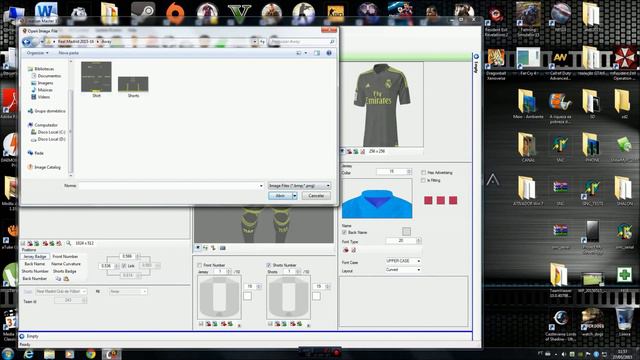Enable the Is Fitting checkbox
The height and width of the screenshot is (360, 640).
423,180
